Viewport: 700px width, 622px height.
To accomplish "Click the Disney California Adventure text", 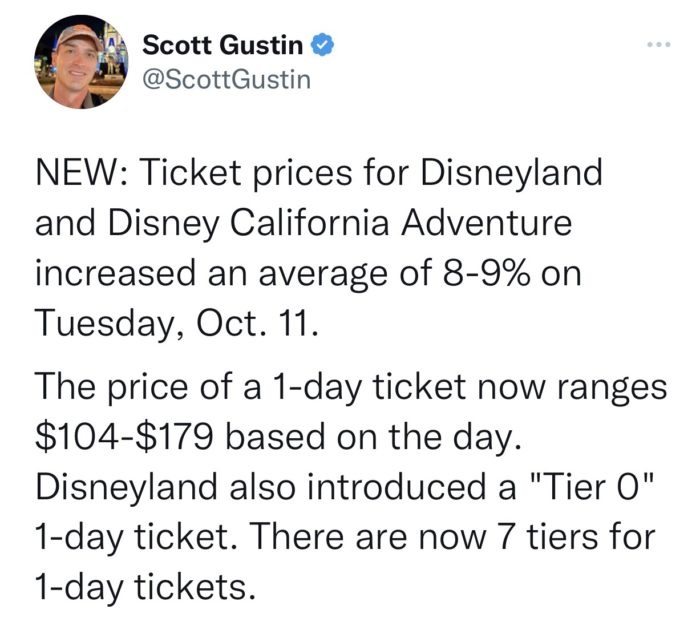I will (340, 224).
